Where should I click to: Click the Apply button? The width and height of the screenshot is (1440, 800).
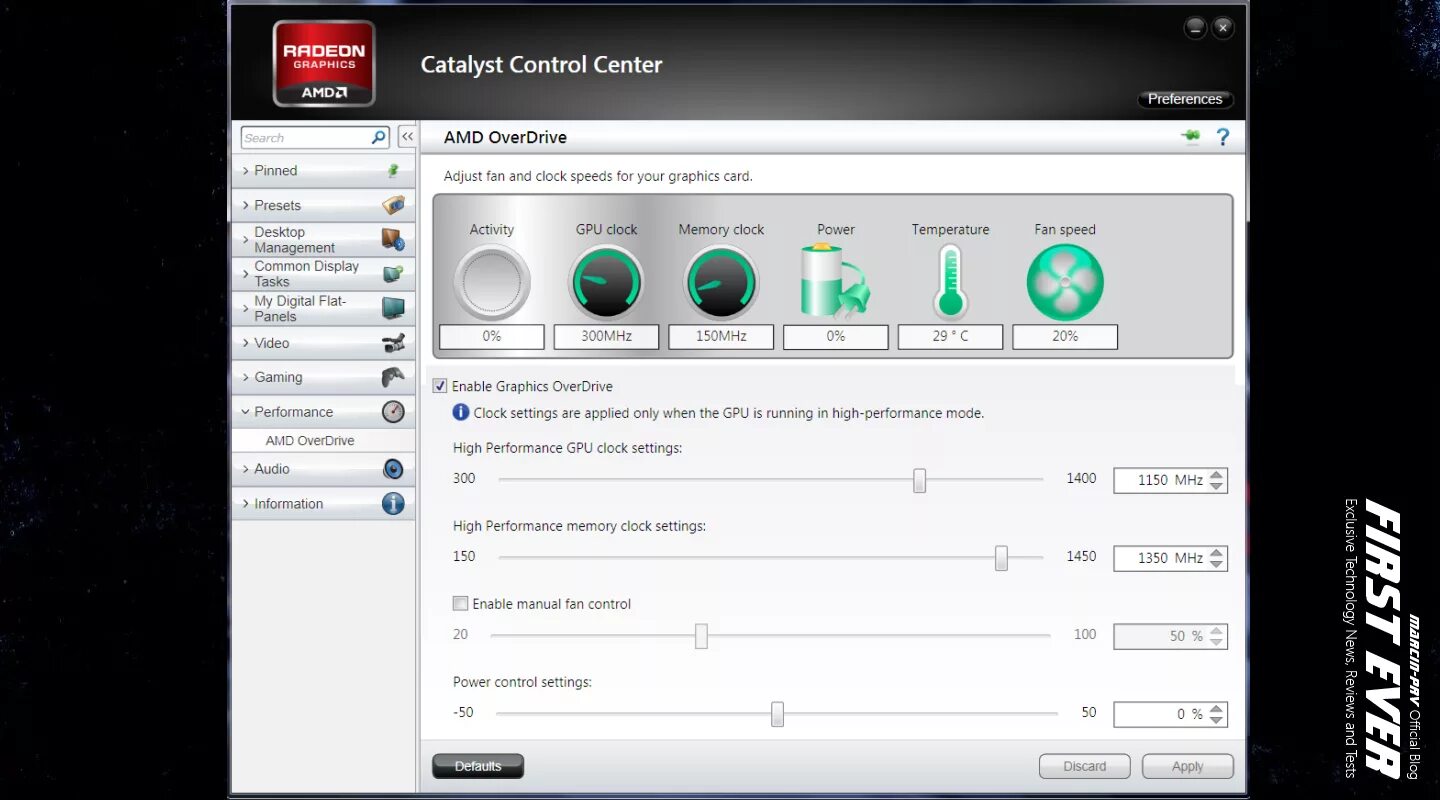click(x=1188, y=766)
